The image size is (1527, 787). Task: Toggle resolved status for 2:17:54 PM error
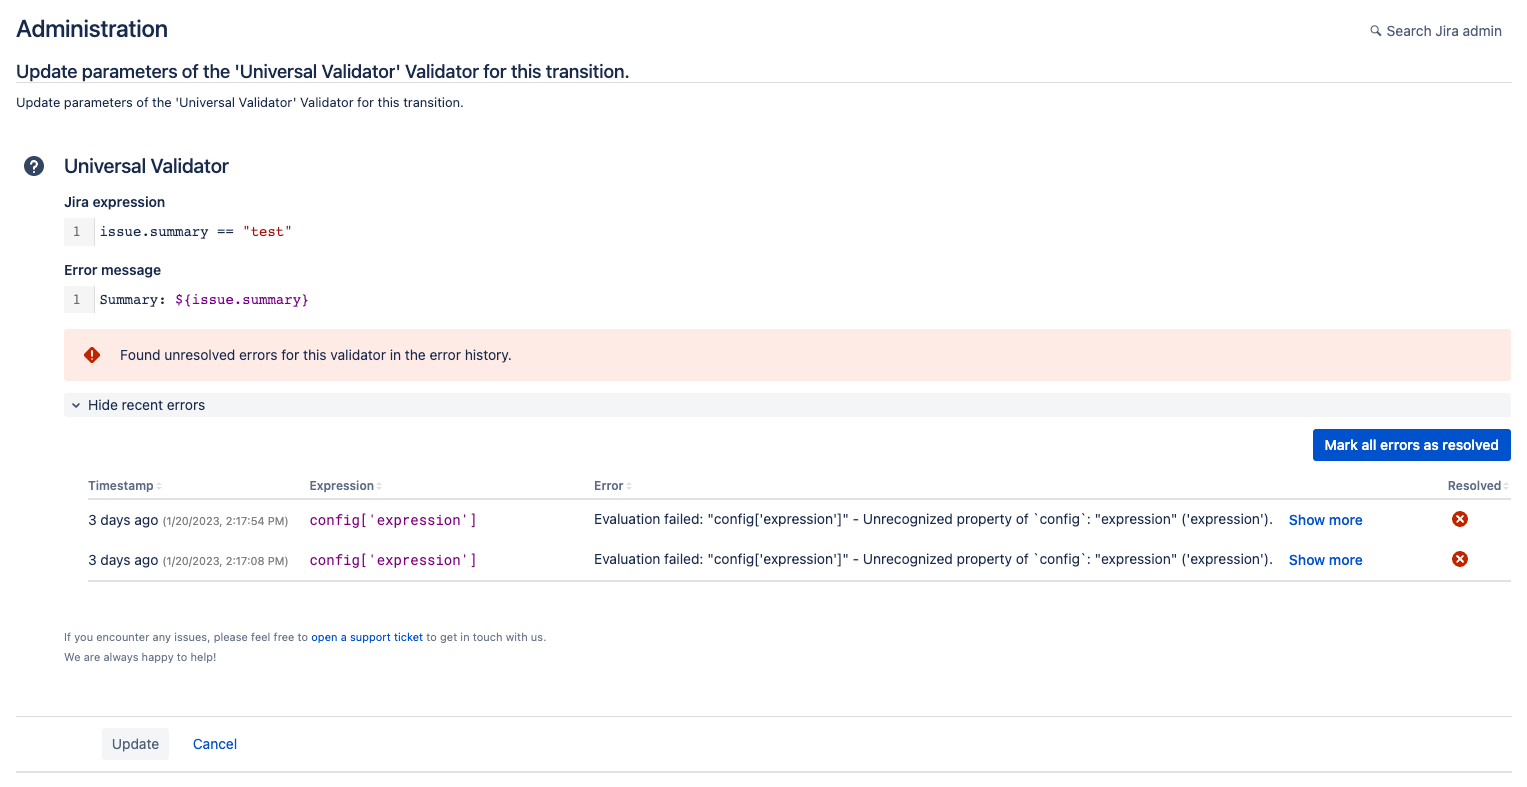click(1459, 519)
